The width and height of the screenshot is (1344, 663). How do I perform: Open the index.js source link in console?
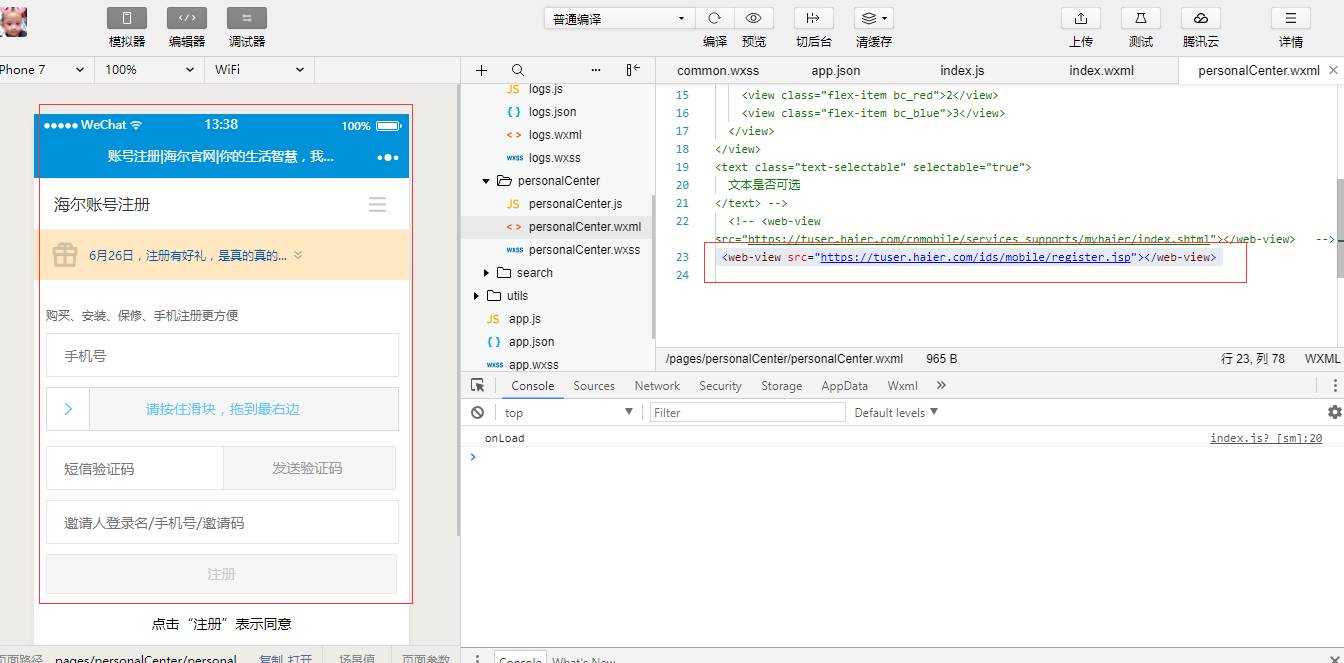click(x=1266, y=438)
